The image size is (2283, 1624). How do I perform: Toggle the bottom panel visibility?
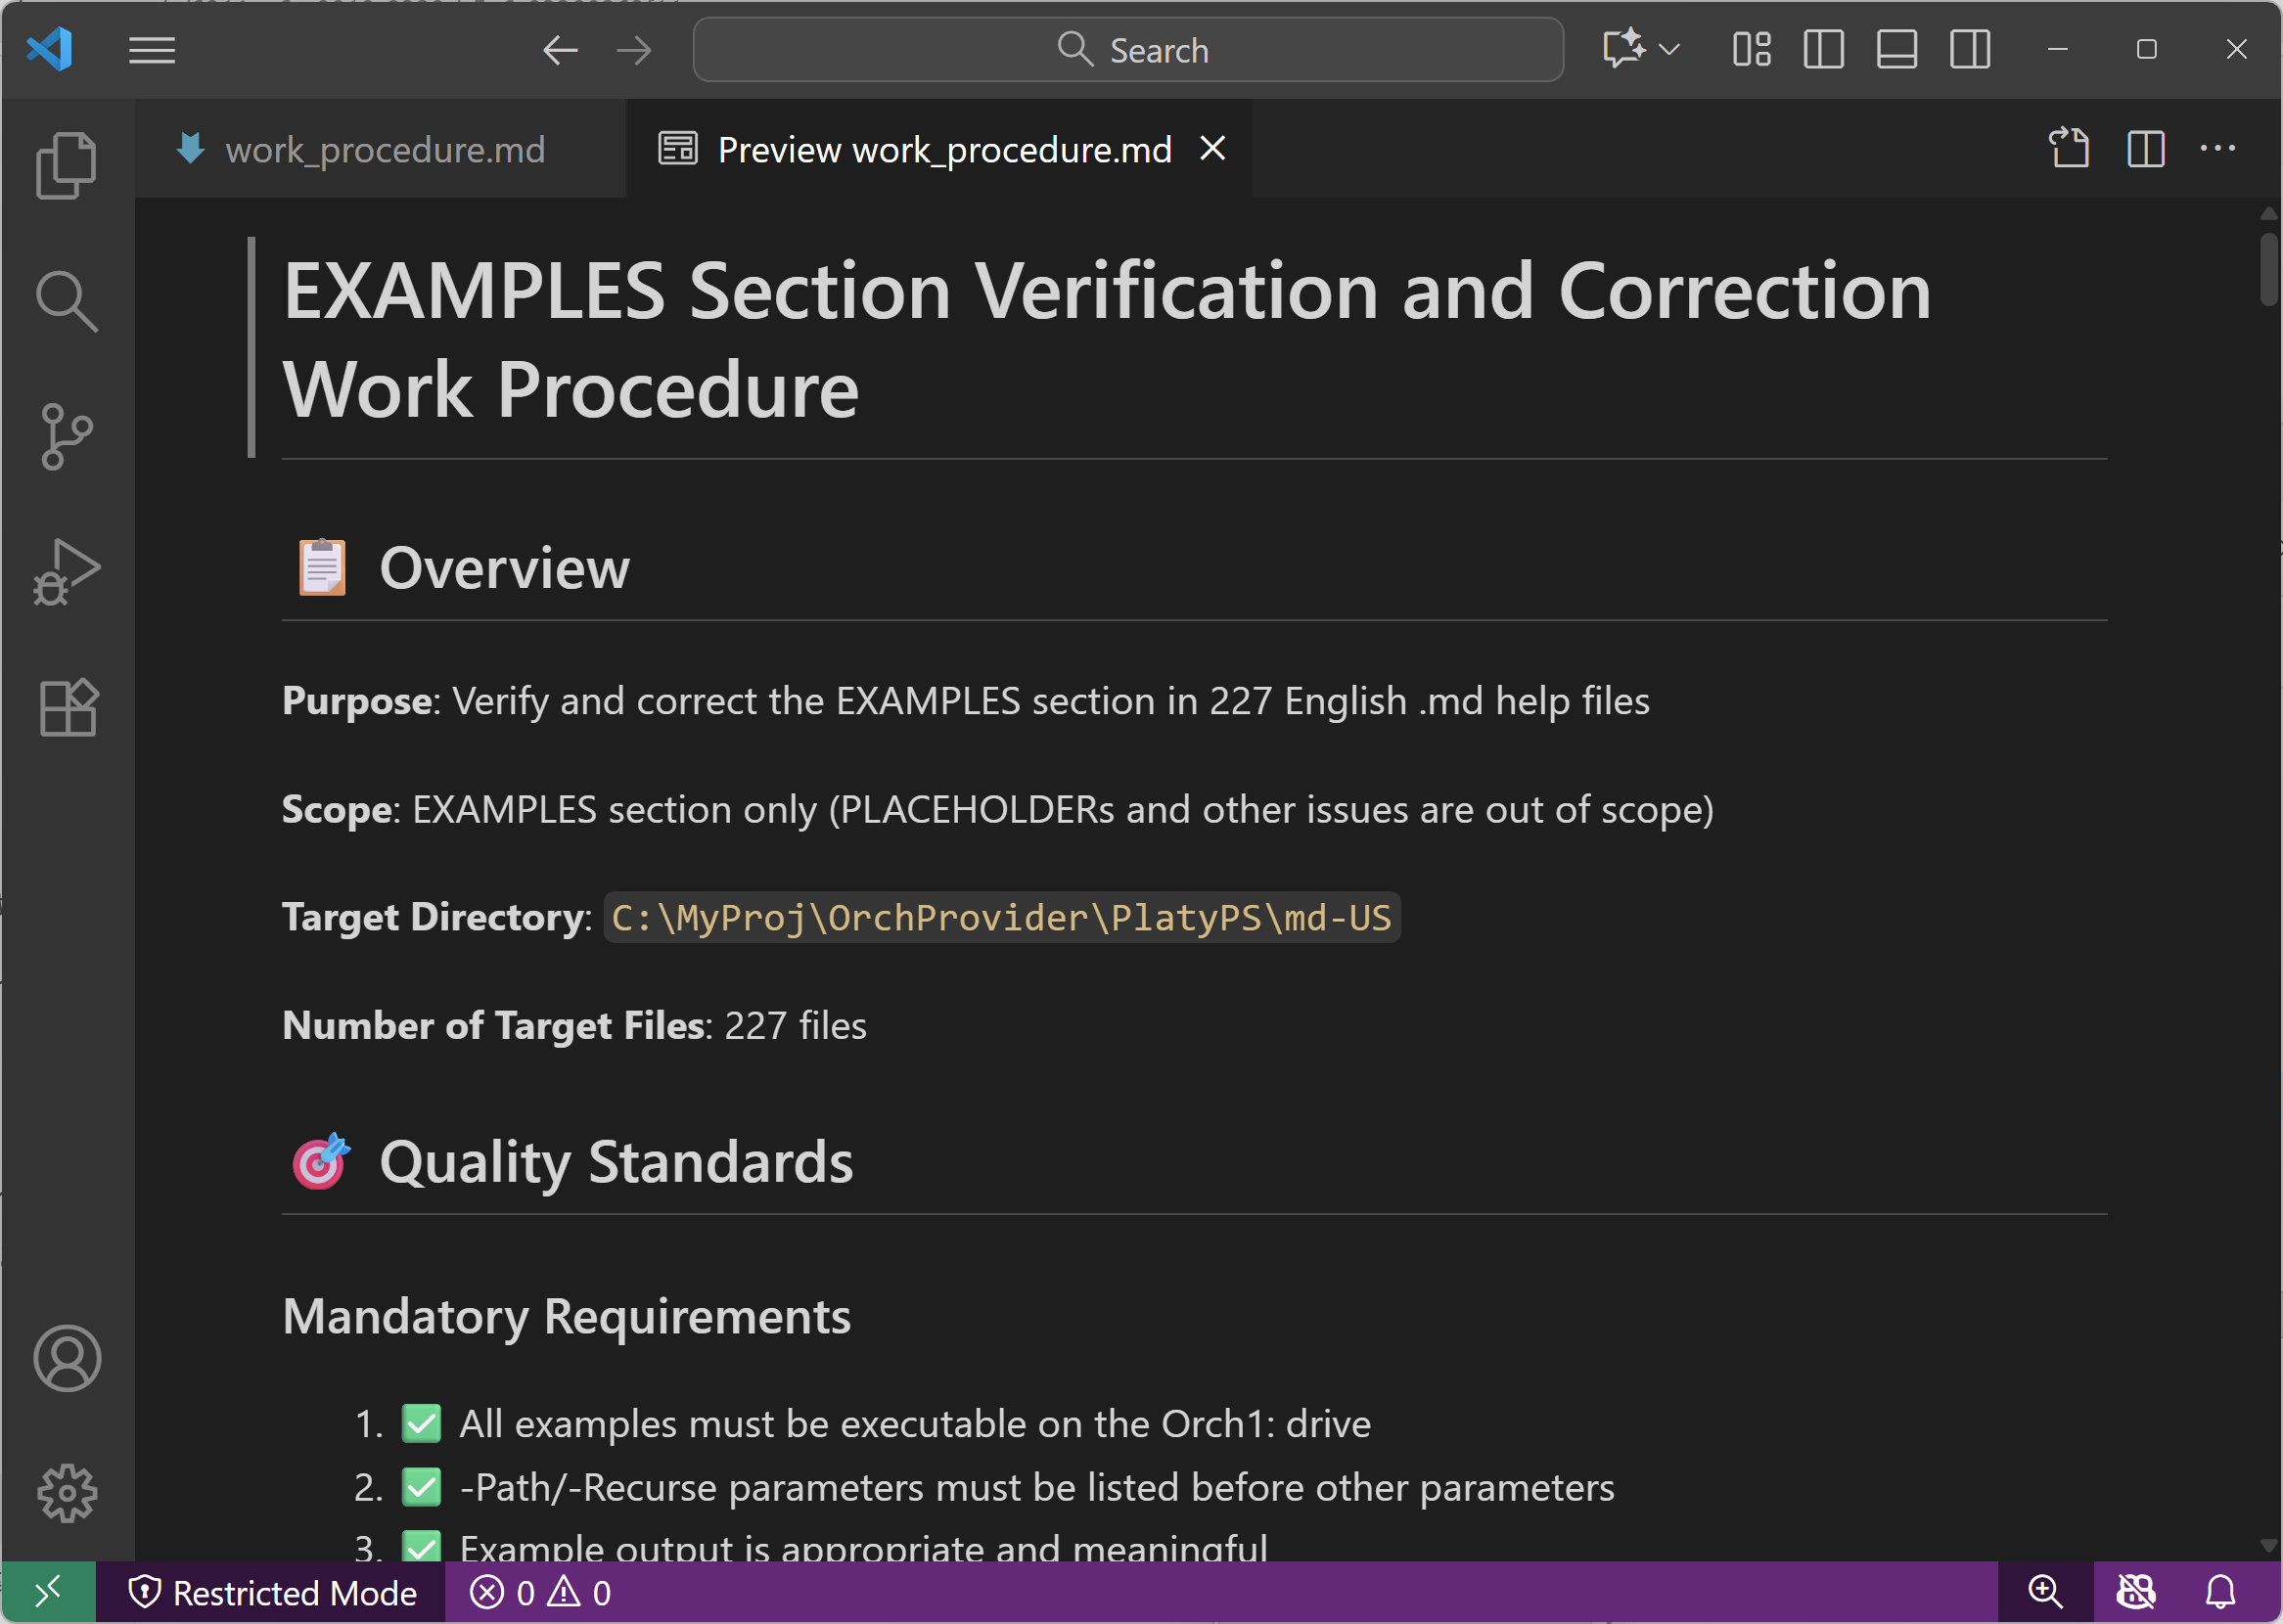coord(1896,49)
